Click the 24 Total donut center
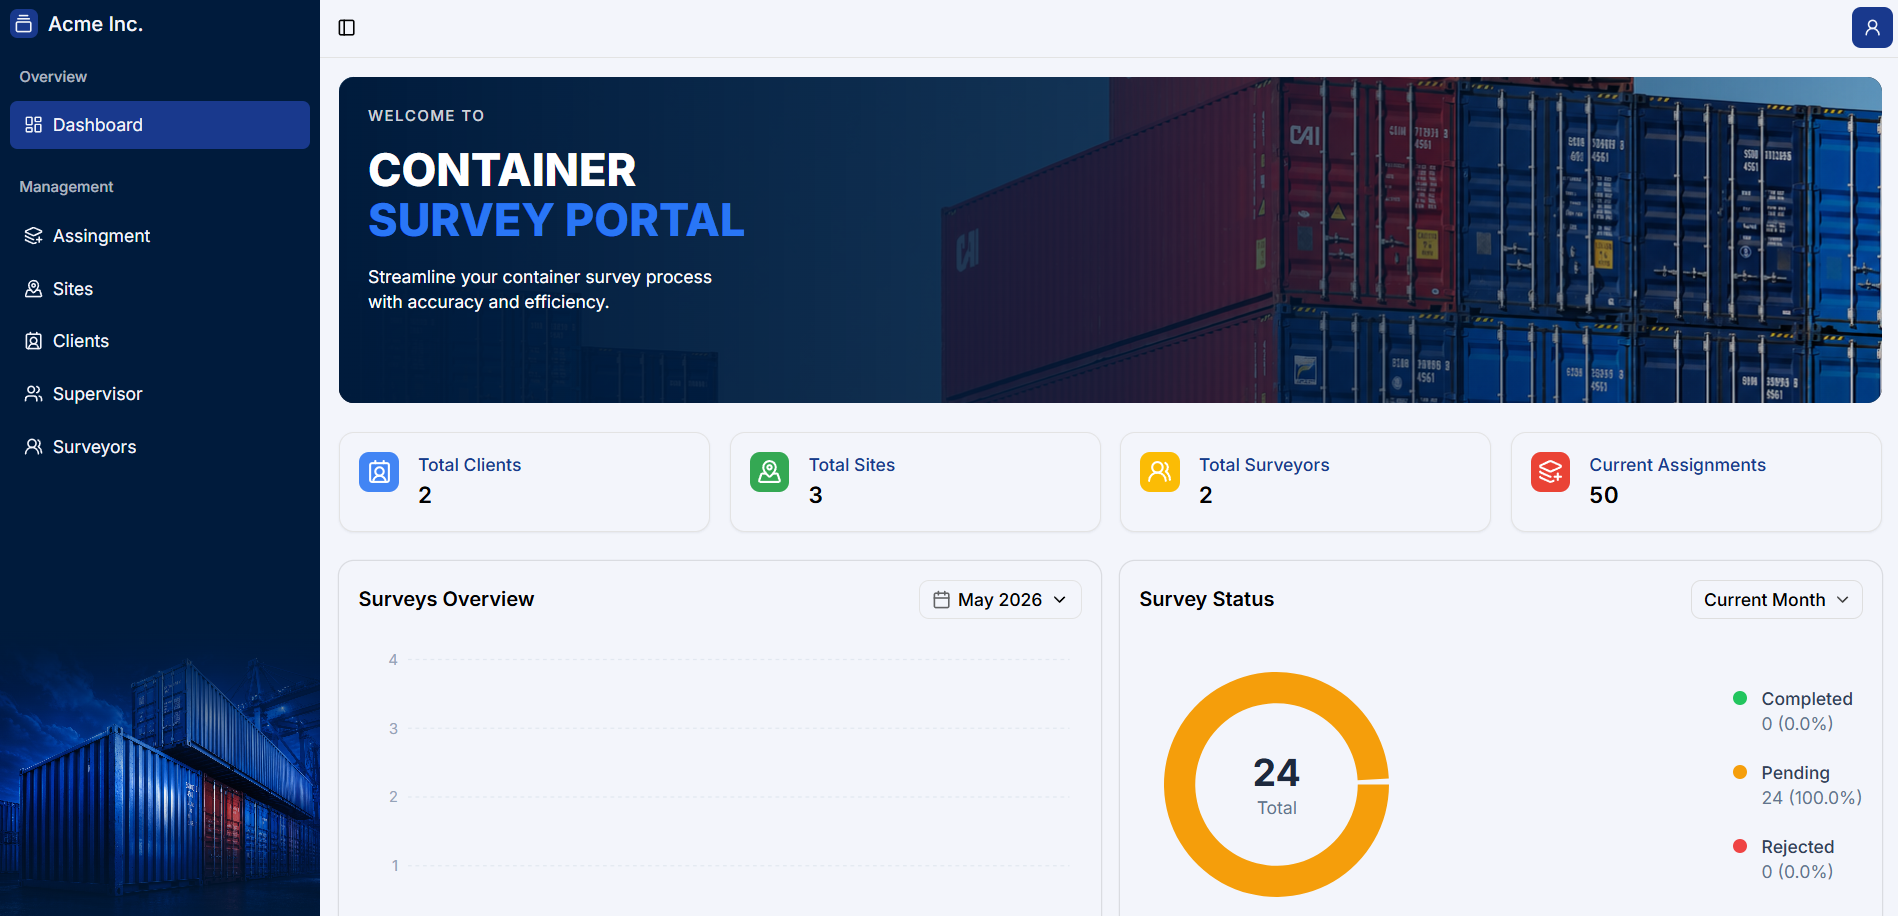1898x916 pixels. point(1277,785)
